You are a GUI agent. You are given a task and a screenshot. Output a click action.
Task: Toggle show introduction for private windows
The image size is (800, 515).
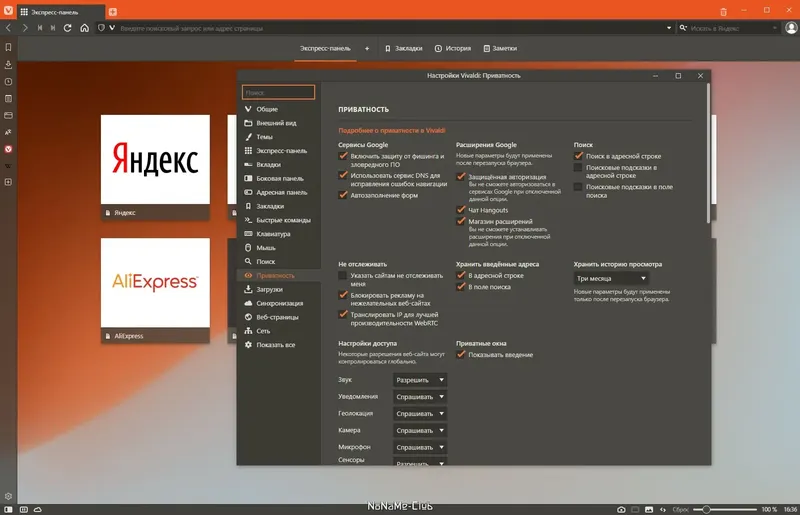pos(461,355)
